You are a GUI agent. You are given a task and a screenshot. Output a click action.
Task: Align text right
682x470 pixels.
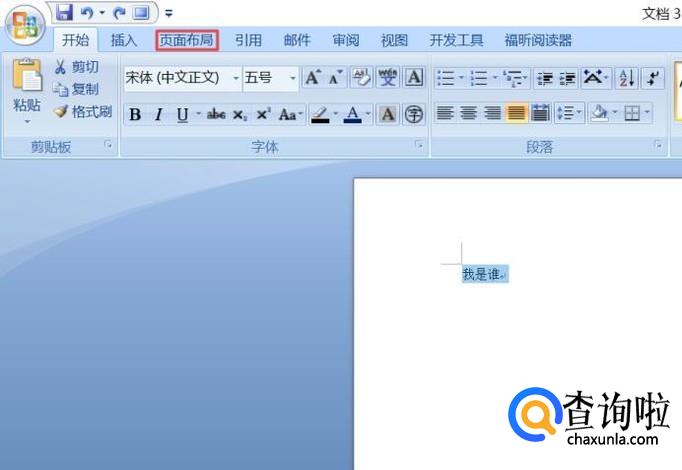[492, 113]
